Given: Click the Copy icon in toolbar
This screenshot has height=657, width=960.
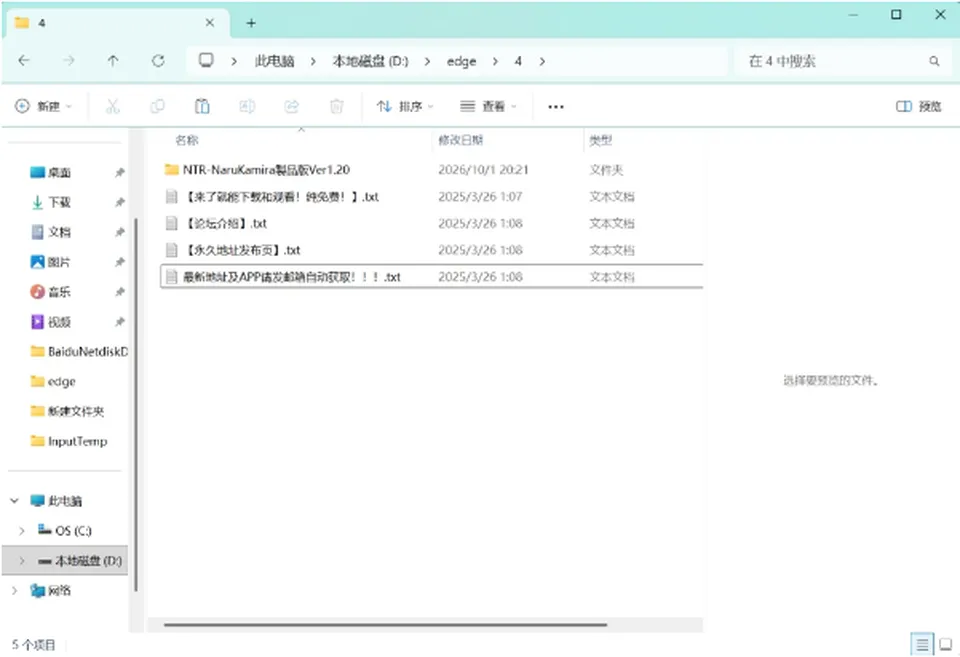Looking at the screenshot, I should pyautogui.click(x=157, y=107).
